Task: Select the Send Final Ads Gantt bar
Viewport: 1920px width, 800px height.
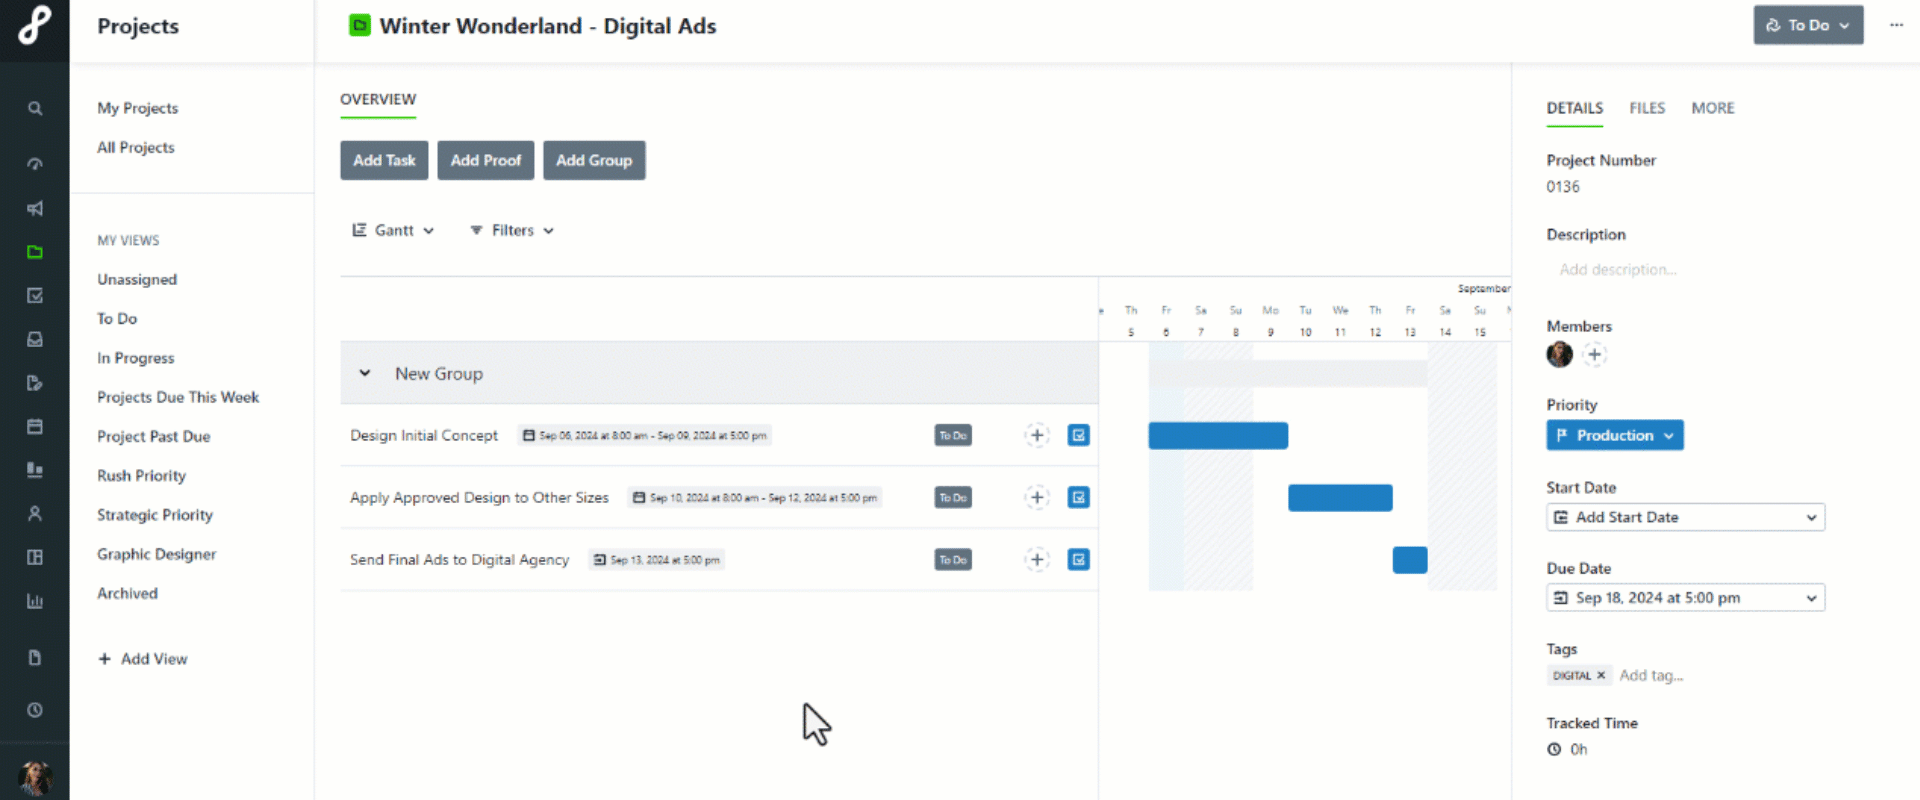Action: click(x=1410, y=559)
